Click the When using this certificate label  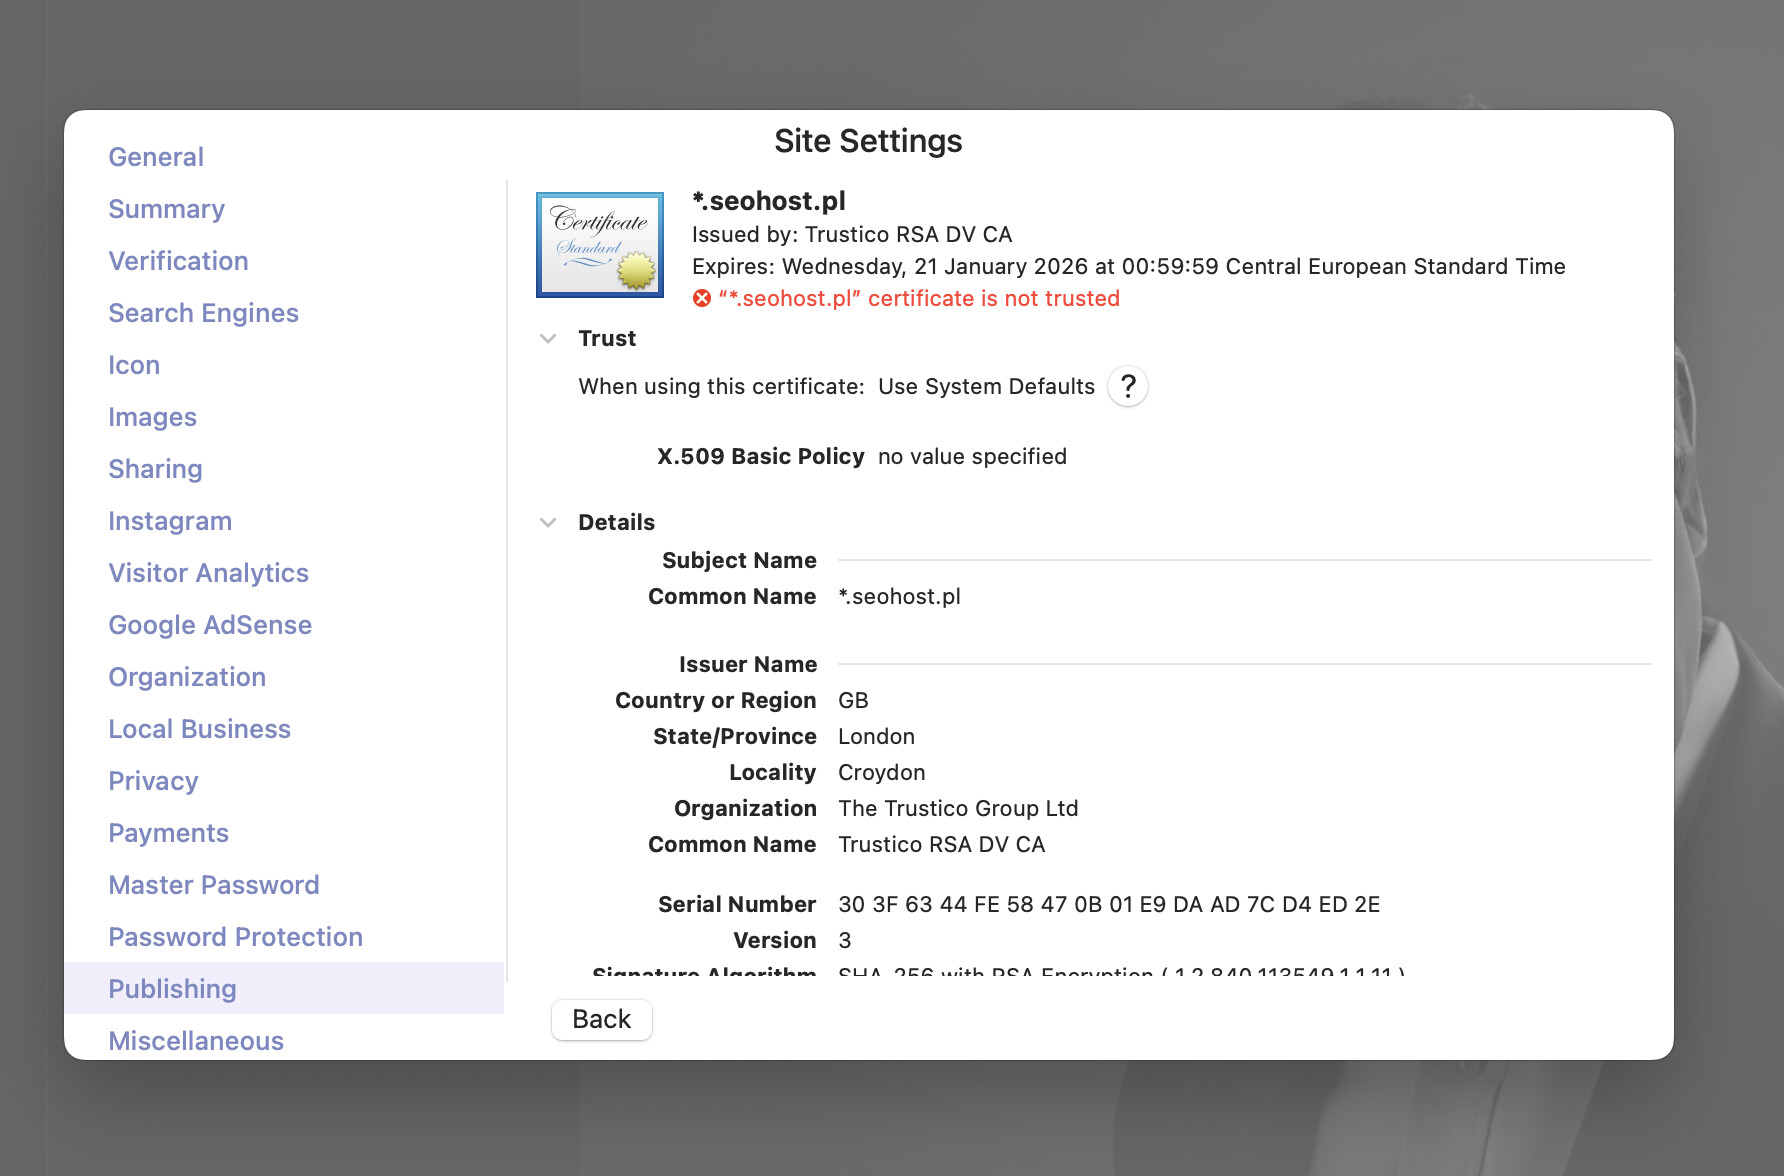coord(721,387)
